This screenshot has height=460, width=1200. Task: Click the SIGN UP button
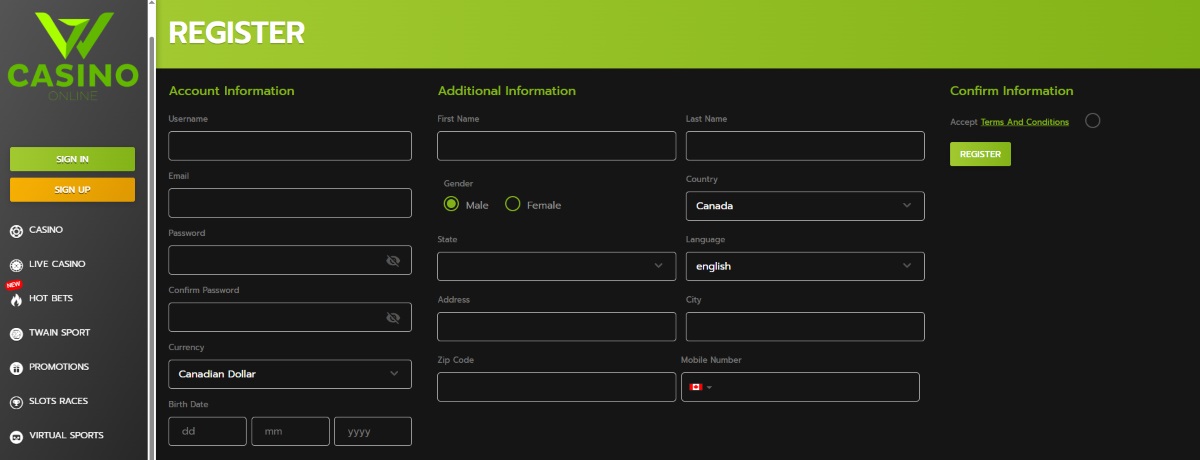(x=72, y=189)
